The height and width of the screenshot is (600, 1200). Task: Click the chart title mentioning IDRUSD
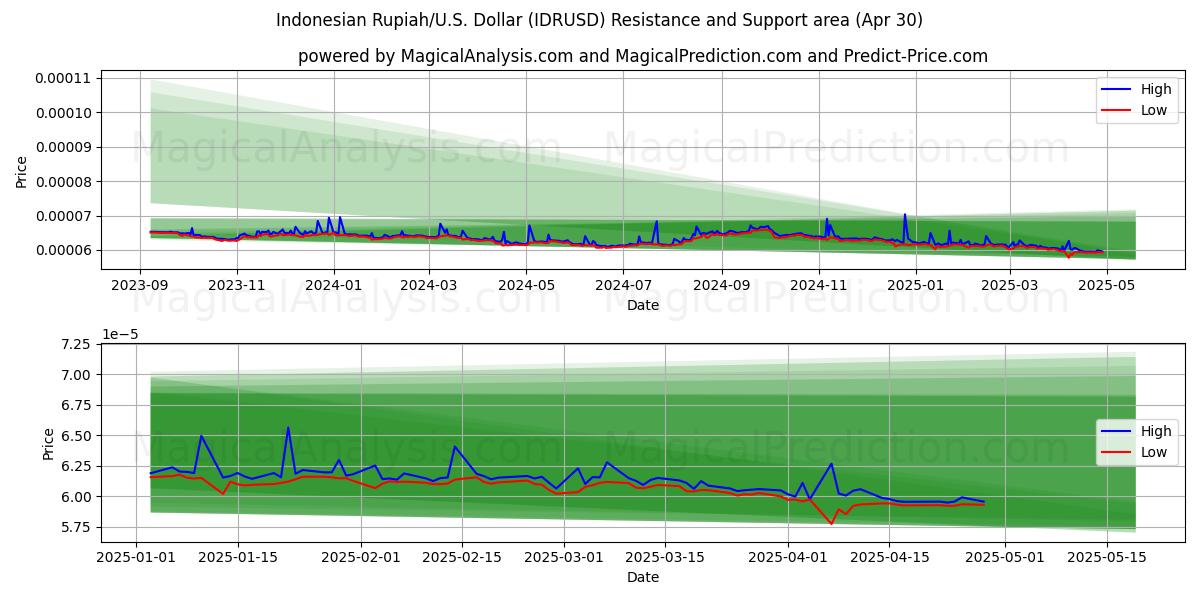(x=600, y=20)
